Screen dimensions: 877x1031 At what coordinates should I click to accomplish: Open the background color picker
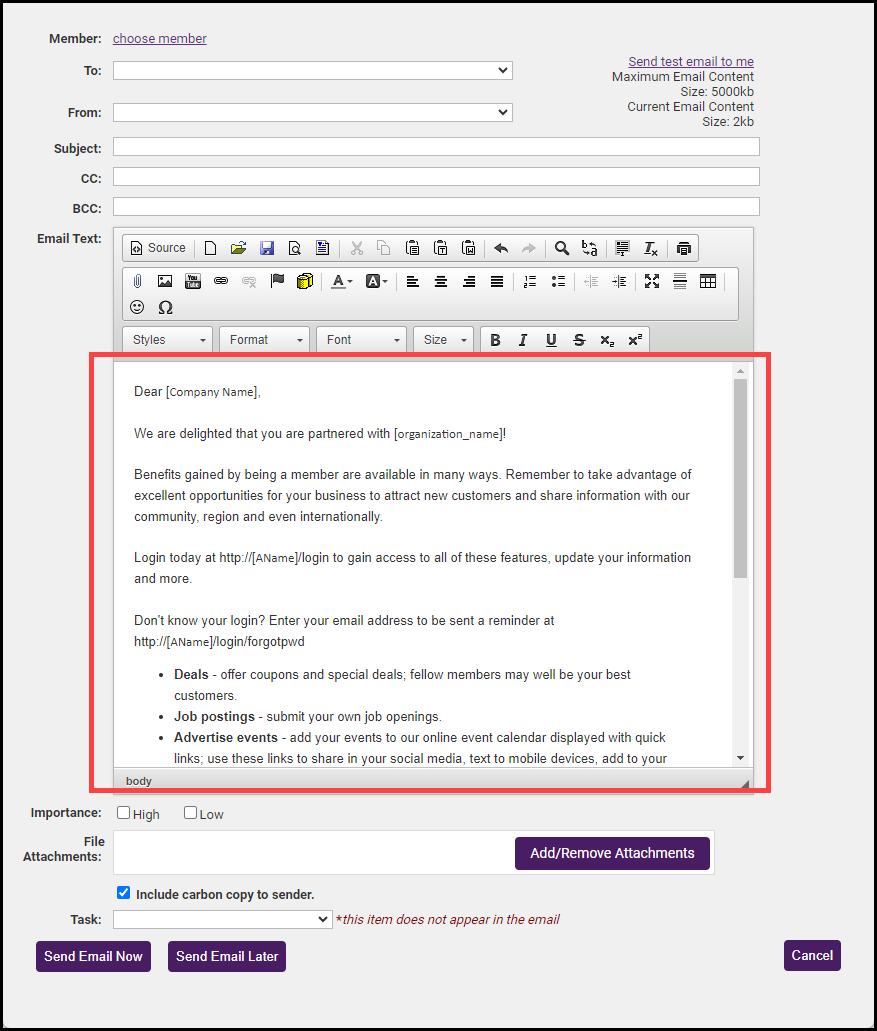(x=377, y=281)
